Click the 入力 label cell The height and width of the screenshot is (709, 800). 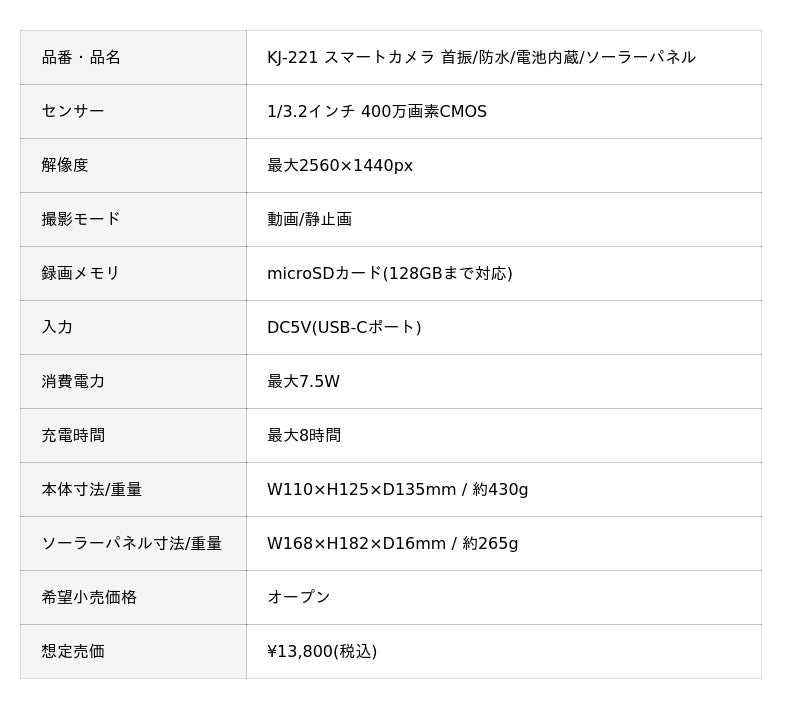click(x=133, y=327)
